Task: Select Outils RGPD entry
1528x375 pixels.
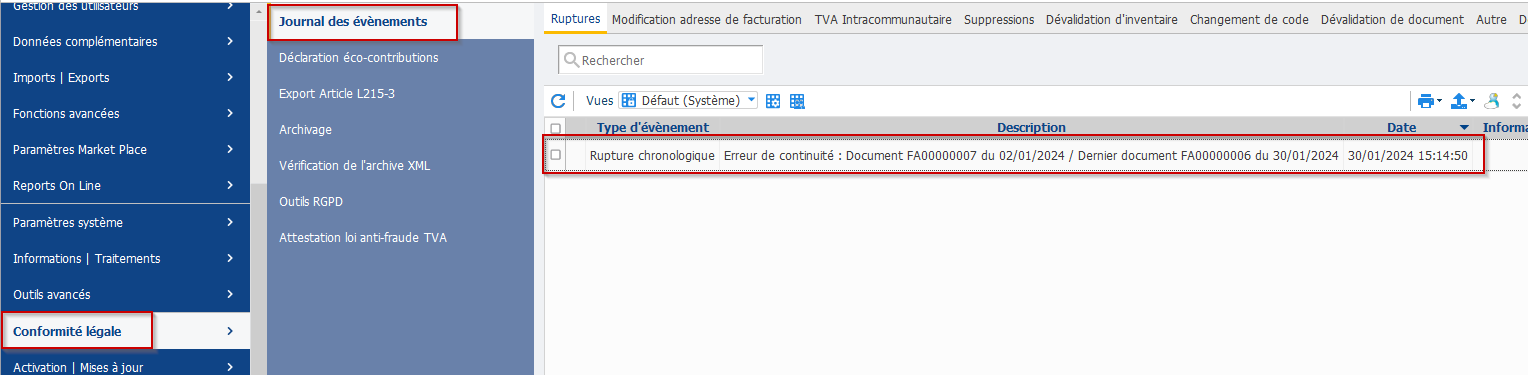Action: tap(313, 201)
